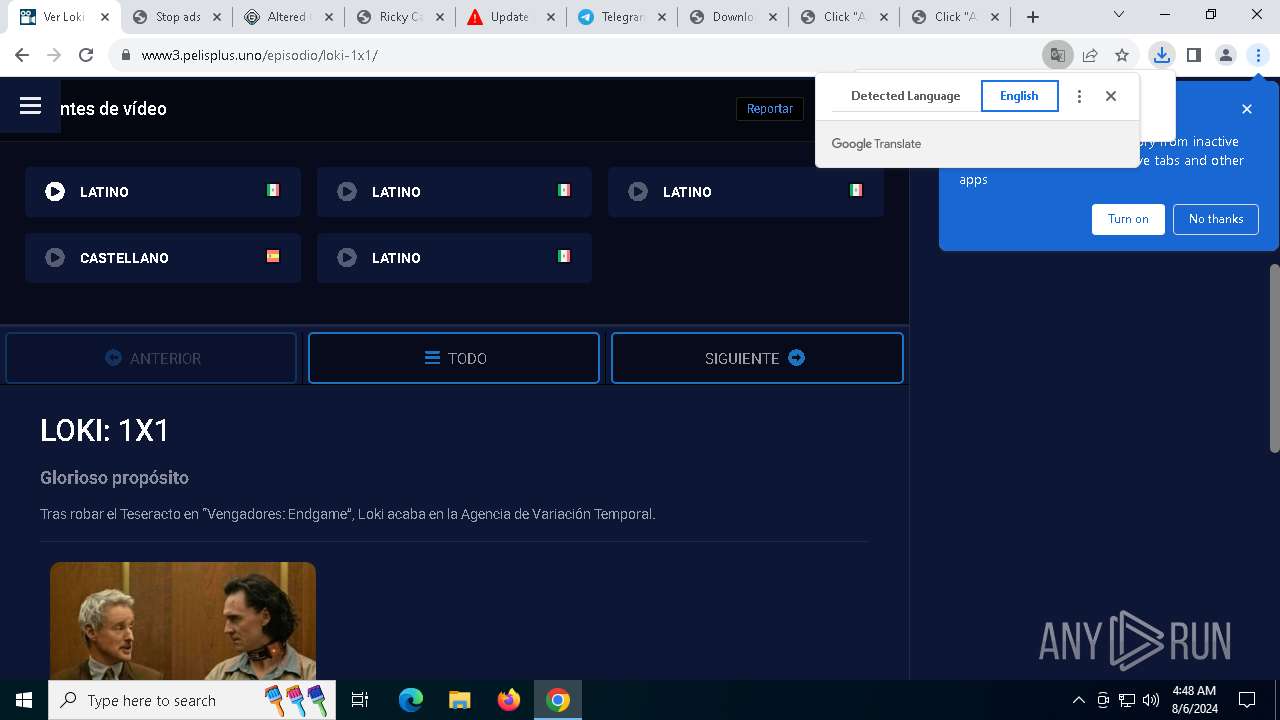Image resolution: width=1280 pixels, height=720 pixels.
Task: Open File Explorer from taskbar
Action: tap(459, 700)
